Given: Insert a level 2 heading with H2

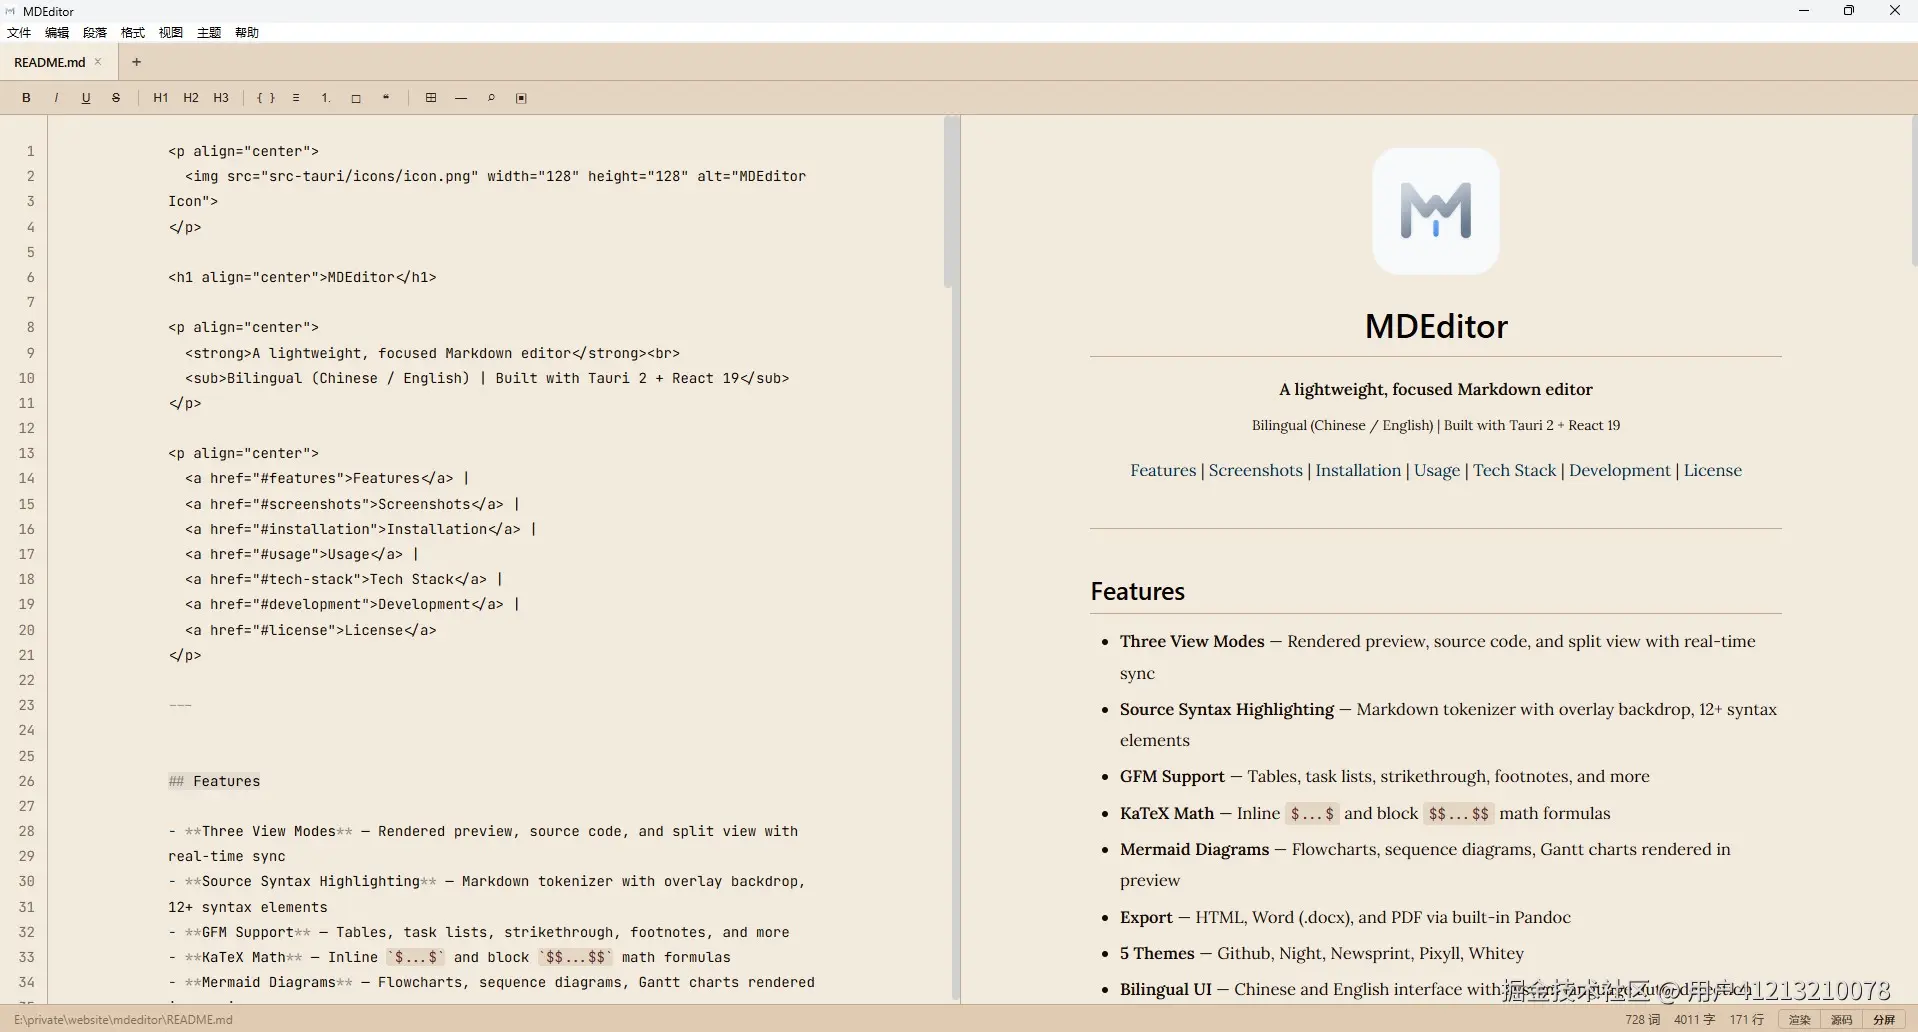Looking at the screenshot, I should 191,98.
